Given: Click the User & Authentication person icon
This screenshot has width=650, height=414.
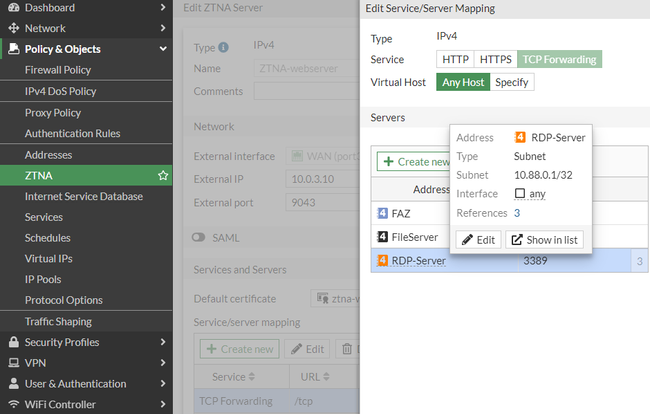Looking at the screenshot, I should click(x=13, y=384).
